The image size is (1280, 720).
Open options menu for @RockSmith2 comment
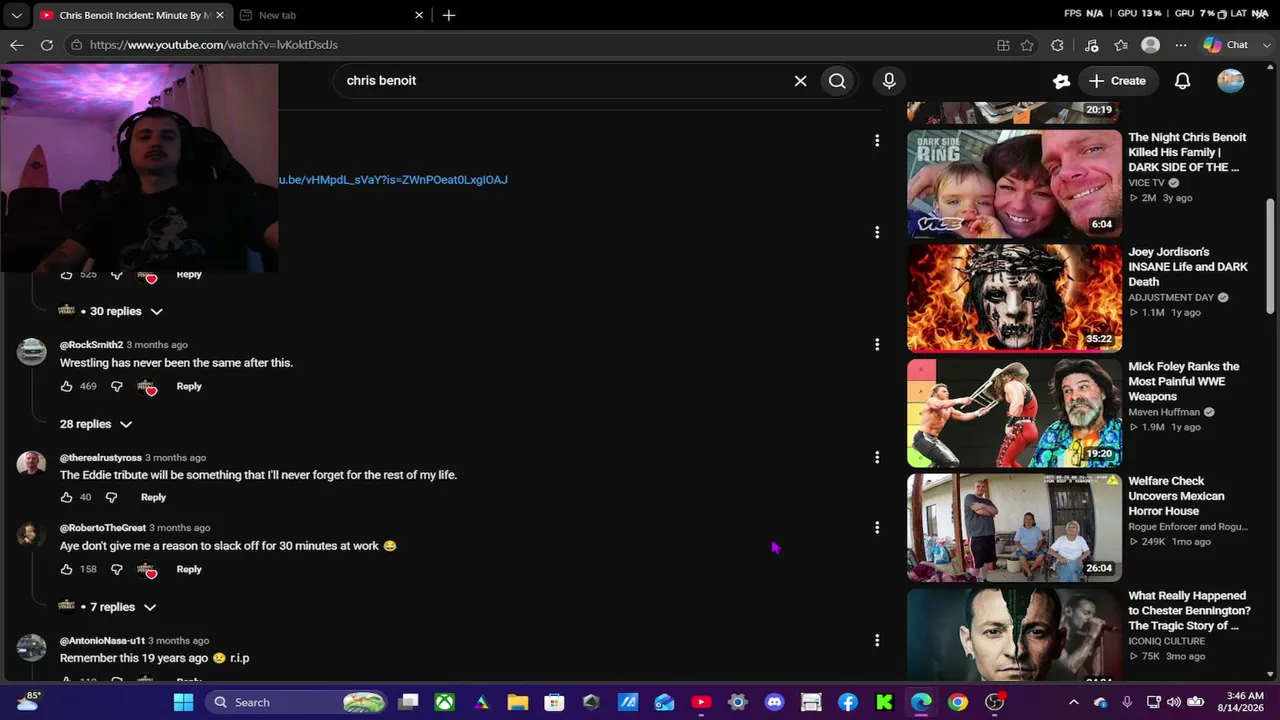coord(877,344)
